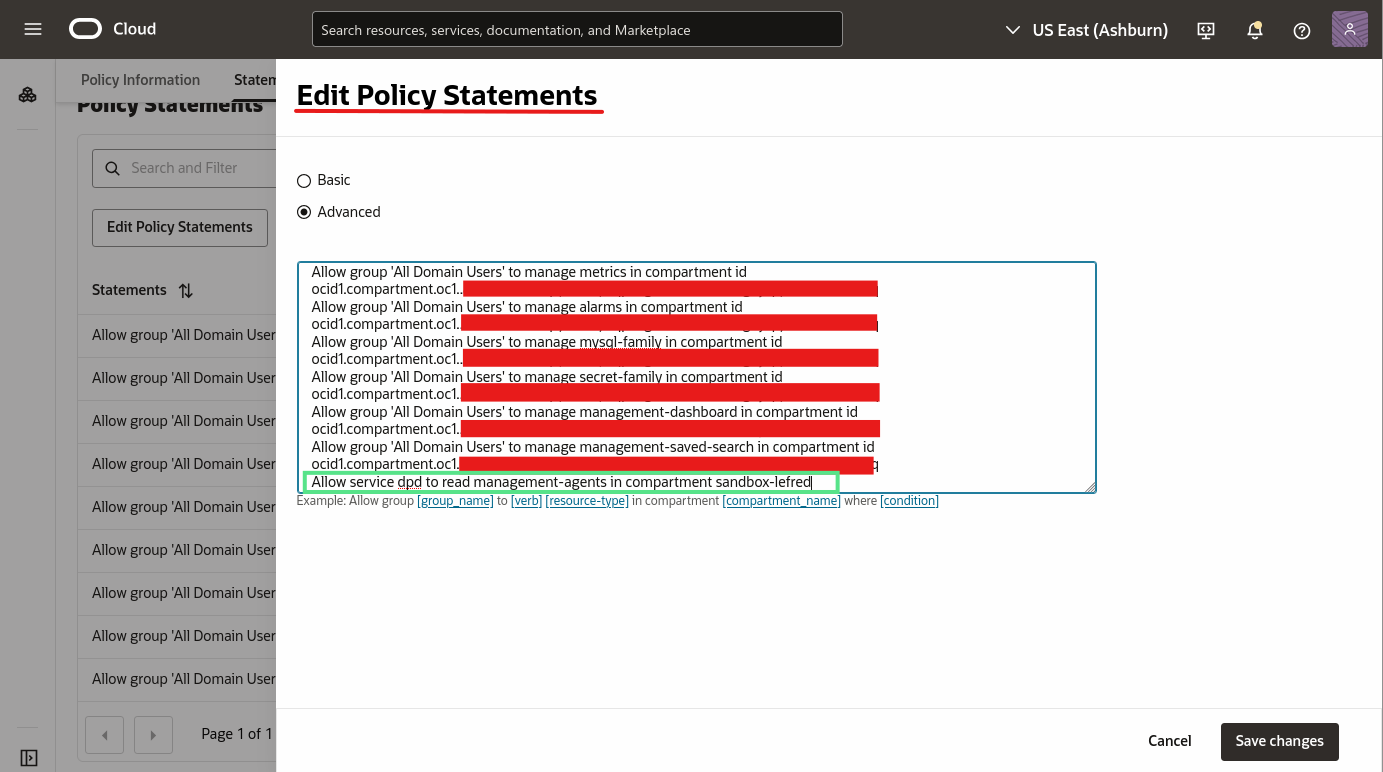Select the Basic policy builder mode

[303, 180]
